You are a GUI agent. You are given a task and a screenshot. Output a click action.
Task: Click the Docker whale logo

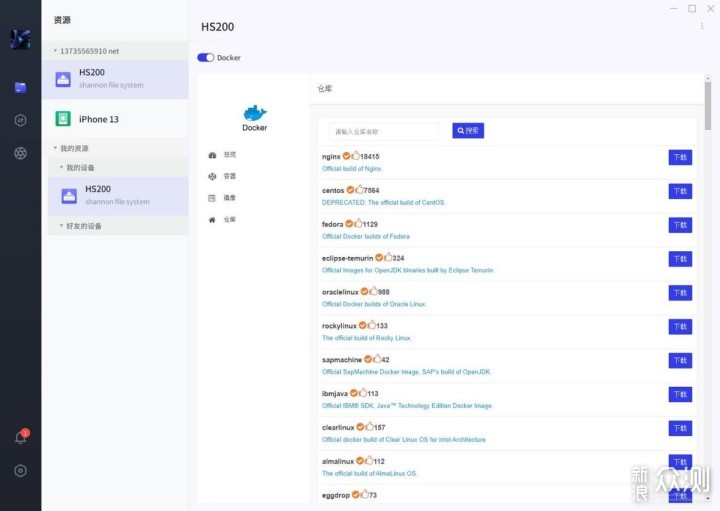[255, 113]
